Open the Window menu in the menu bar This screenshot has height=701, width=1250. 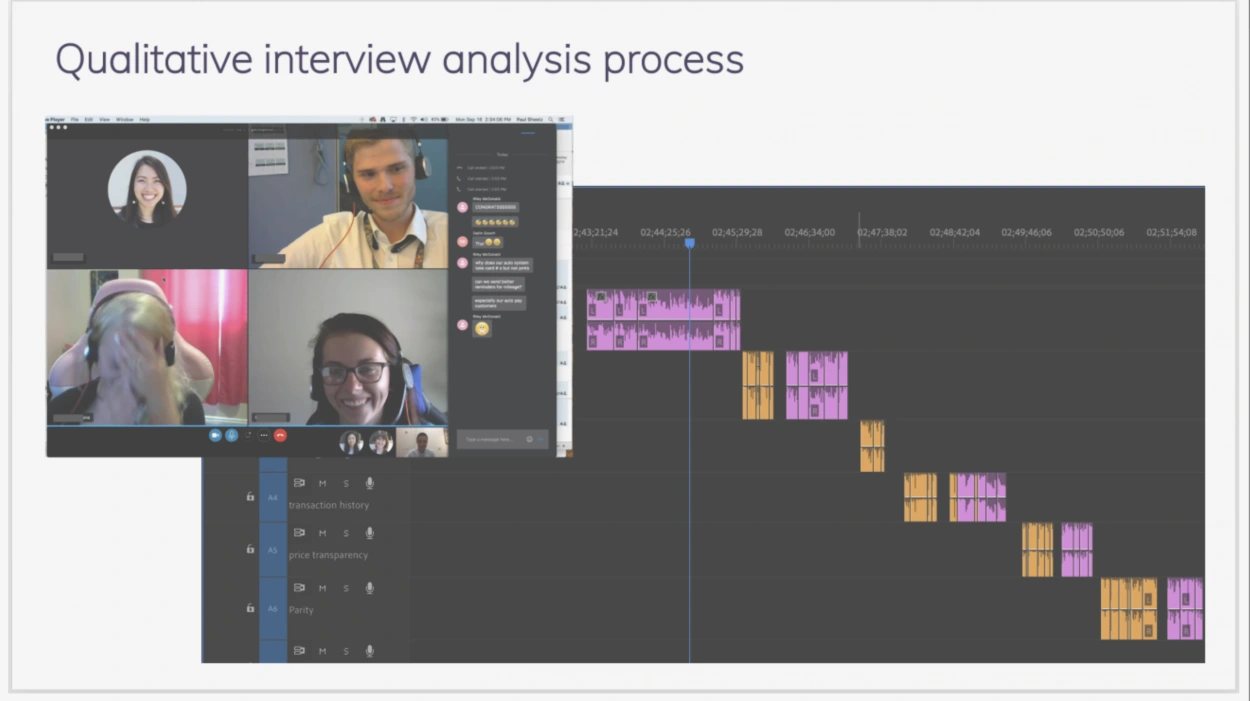coord(124,119)
